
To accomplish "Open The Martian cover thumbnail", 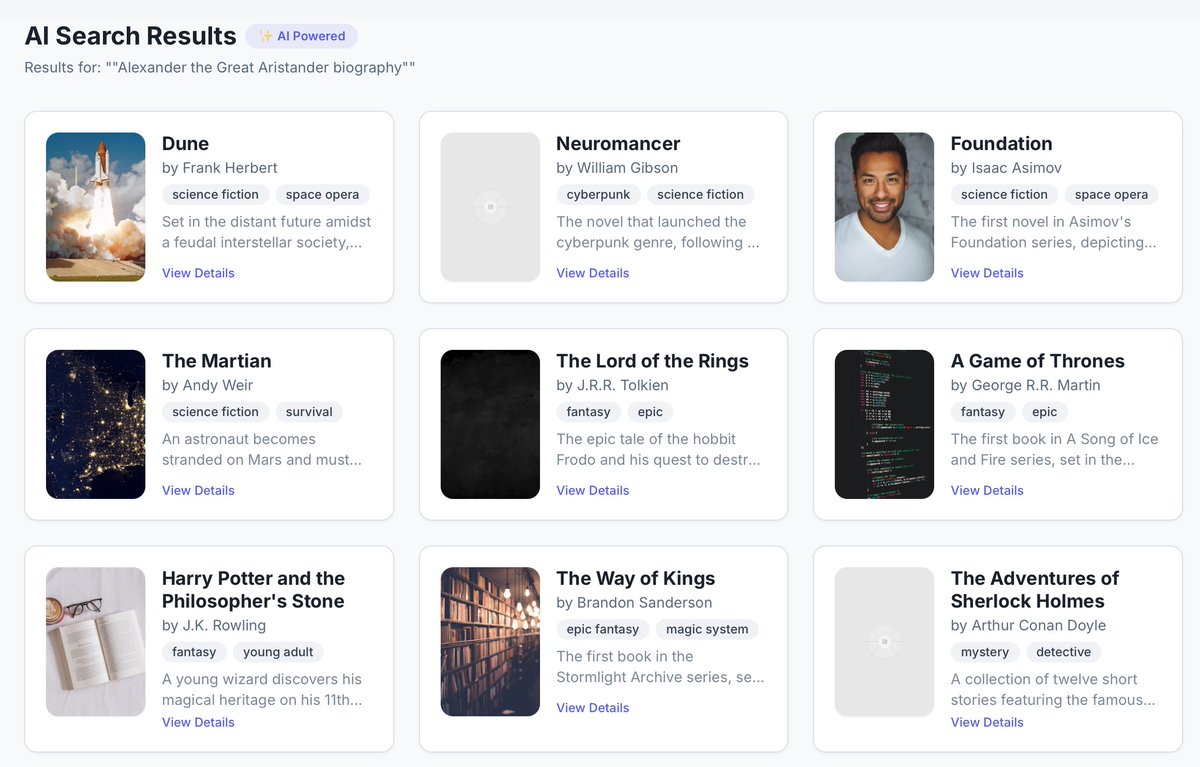I will (96, 424).
